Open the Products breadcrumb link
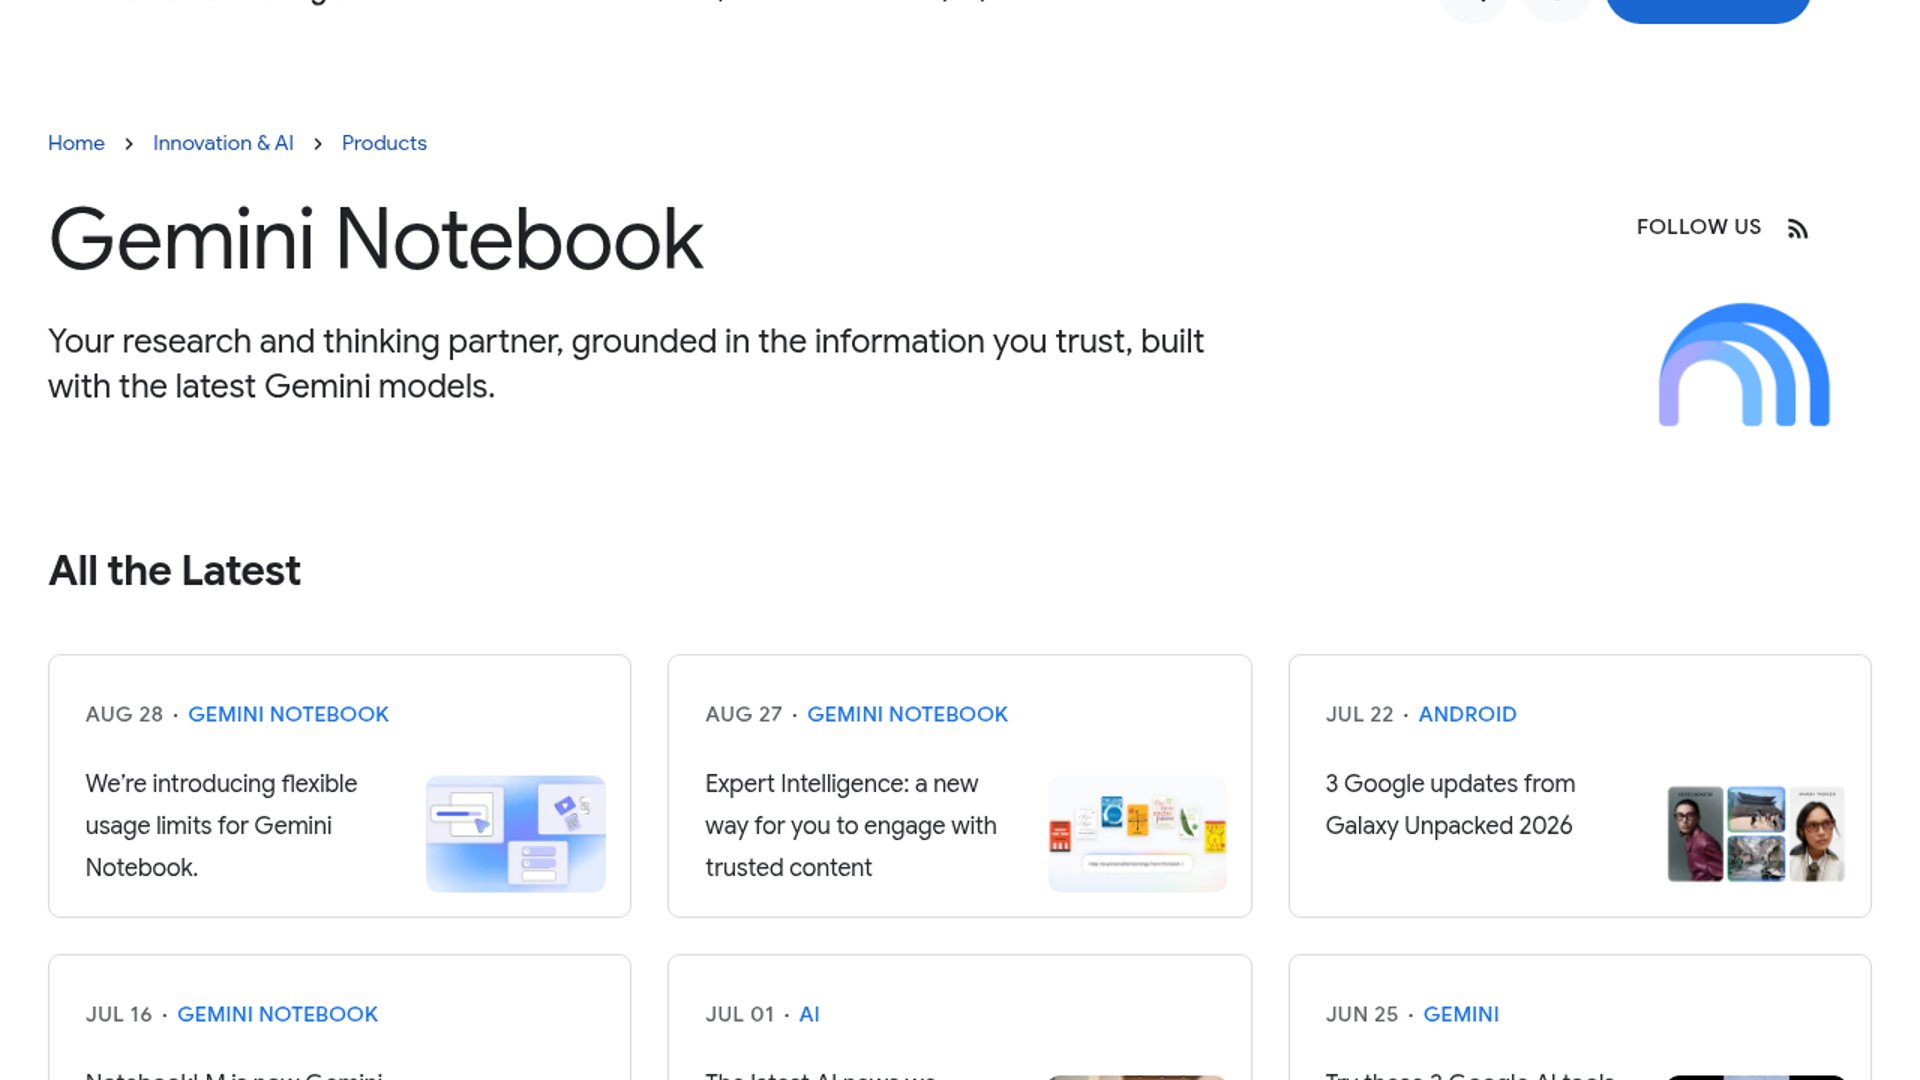1920x1080 pixels. point(384,143)
